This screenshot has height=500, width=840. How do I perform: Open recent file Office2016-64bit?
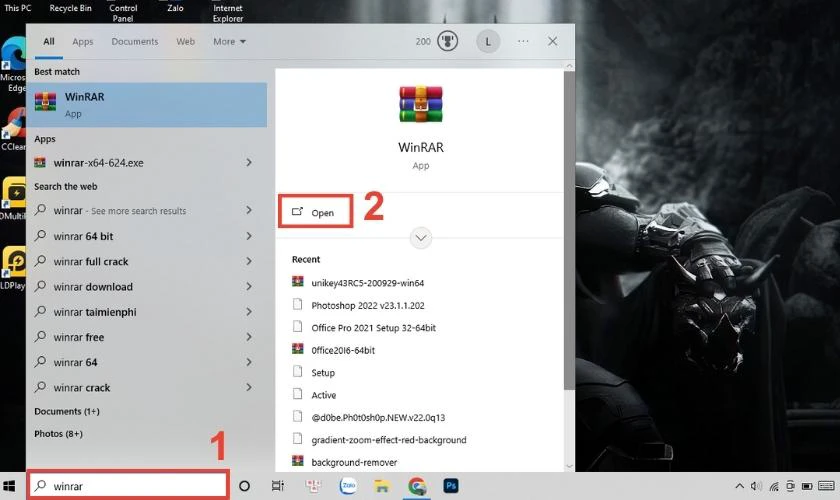pos(343,350)
